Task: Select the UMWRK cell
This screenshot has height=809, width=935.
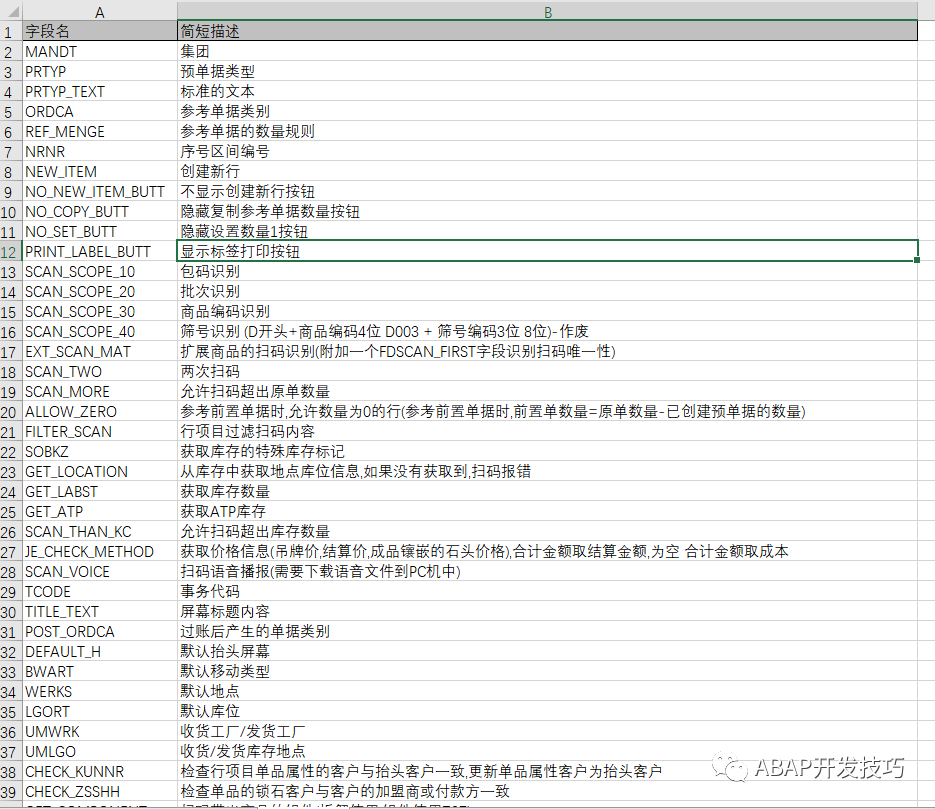Action: click(100, 731)
